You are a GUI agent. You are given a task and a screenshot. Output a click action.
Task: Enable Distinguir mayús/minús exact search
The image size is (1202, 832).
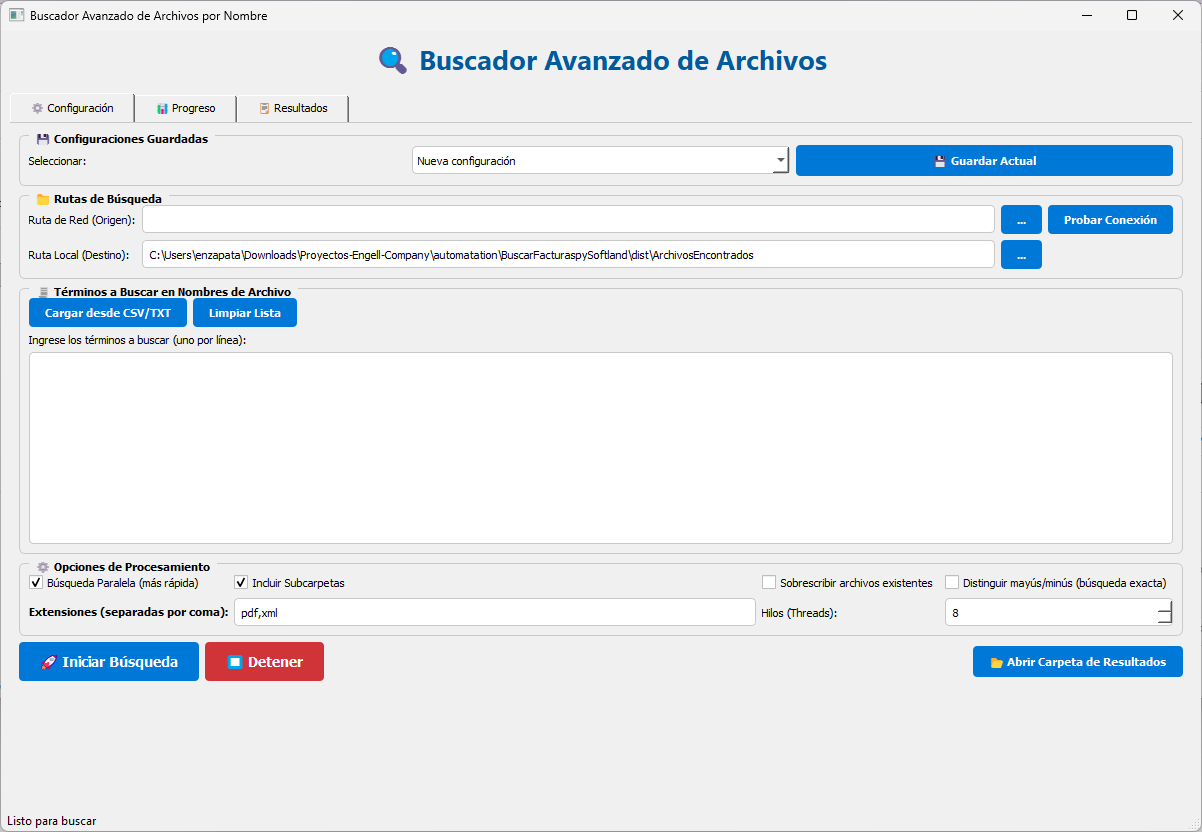pos(952,583)
